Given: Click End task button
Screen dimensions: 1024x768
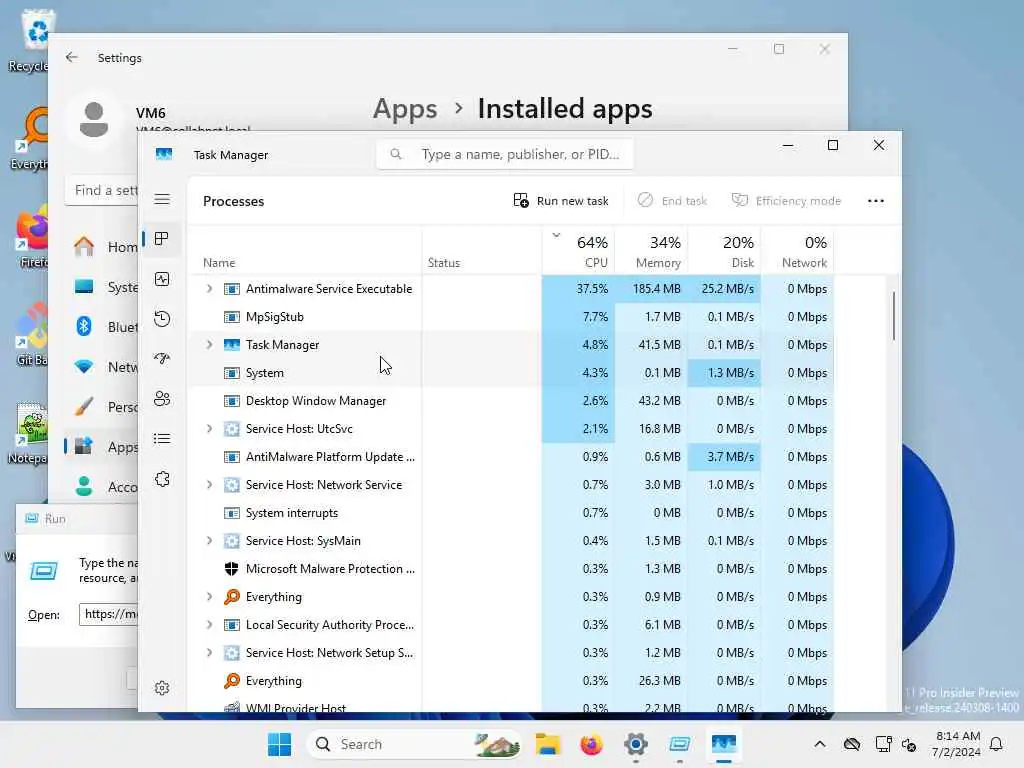Looking at the screenshot, I should click(x=672, y=200).
